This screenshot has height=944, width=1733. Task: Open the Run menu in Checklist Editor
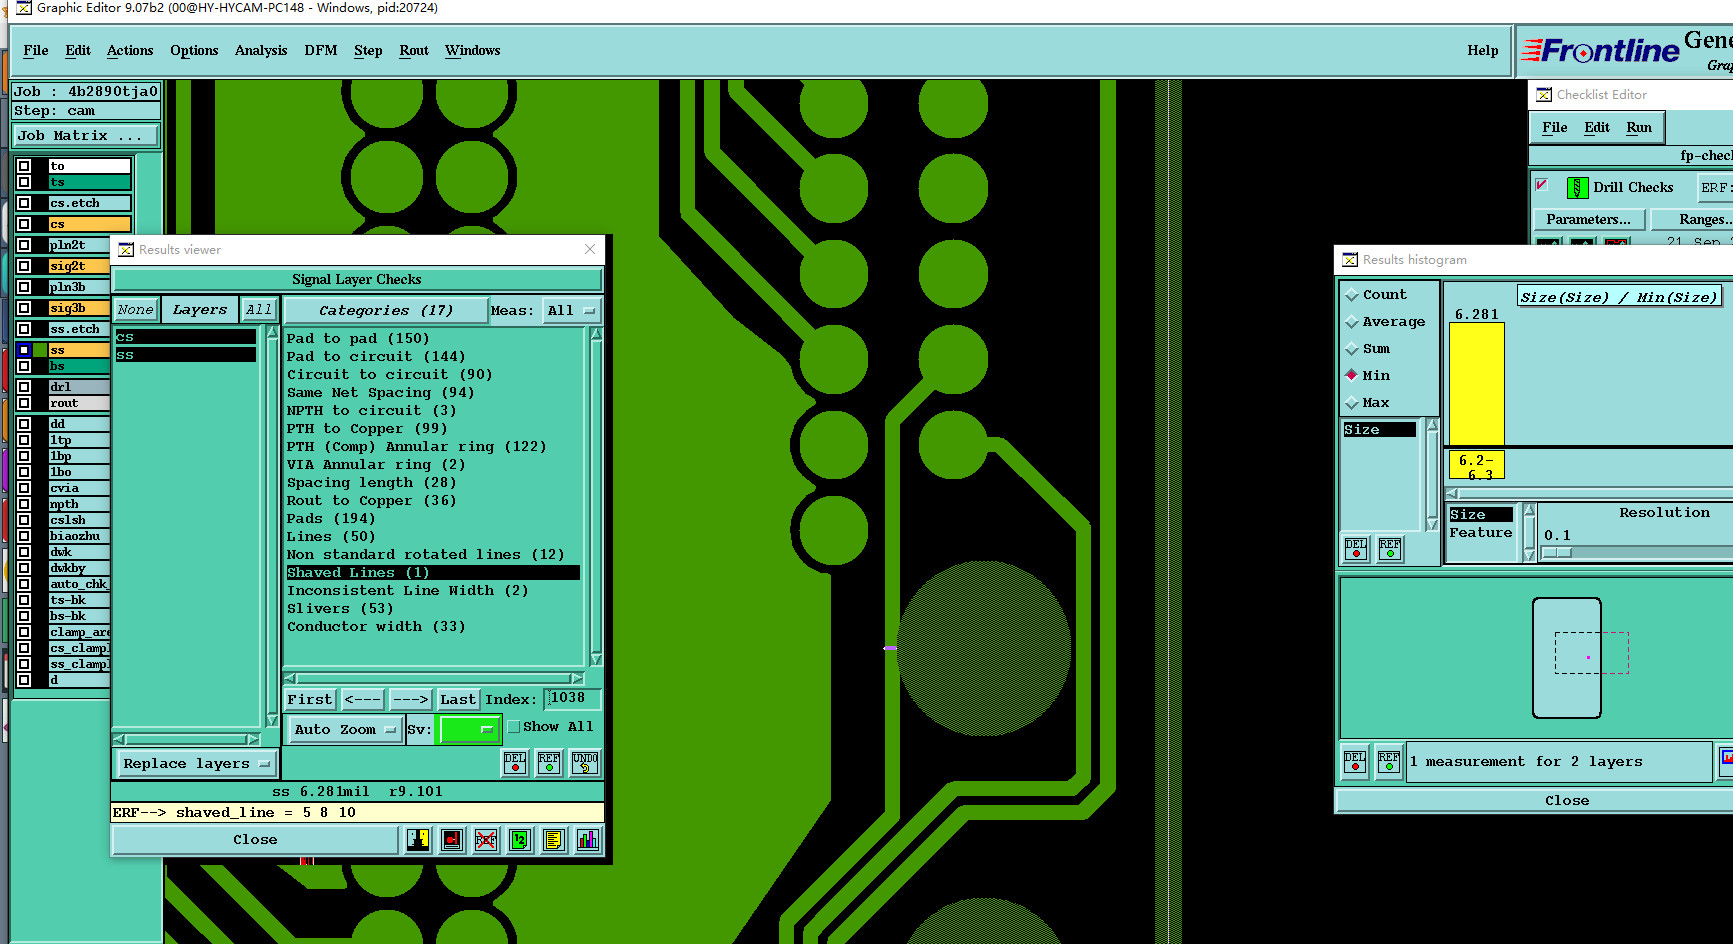[1639, 128]
